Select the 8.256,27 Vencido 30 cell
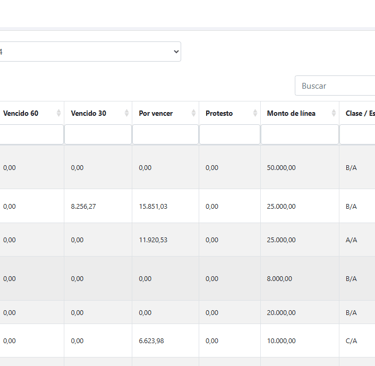Viewport: 375px width, 366px height. (83, 207)
